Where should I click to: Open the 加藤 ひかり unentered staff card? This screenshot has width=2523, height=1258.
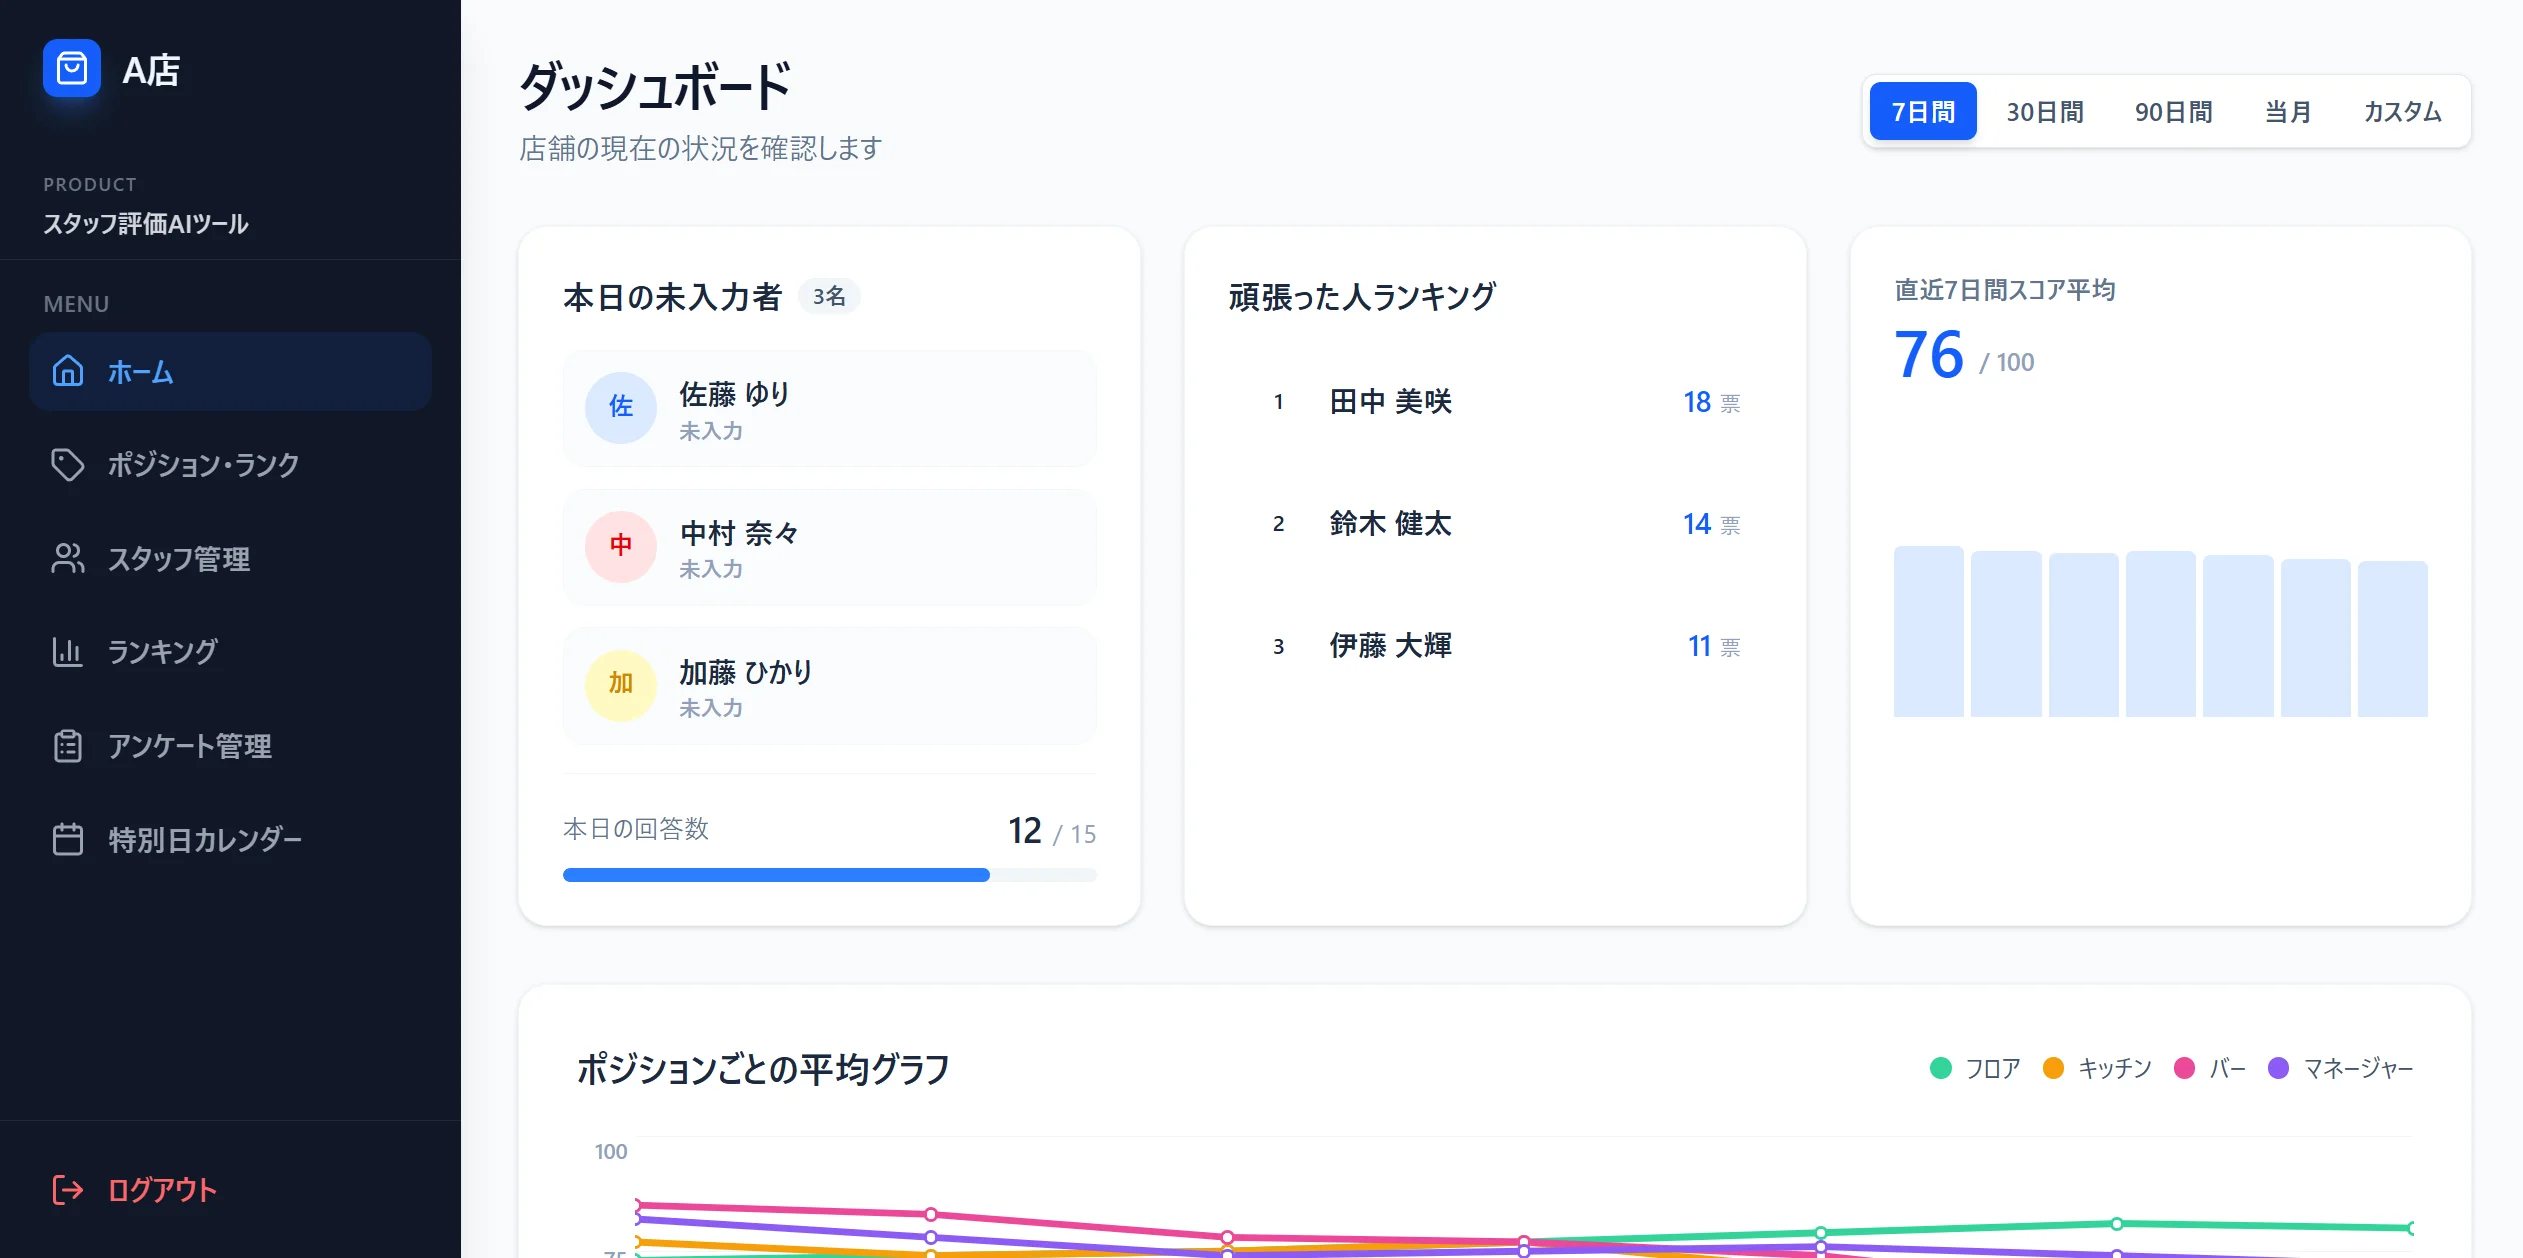tap(829, 686)
